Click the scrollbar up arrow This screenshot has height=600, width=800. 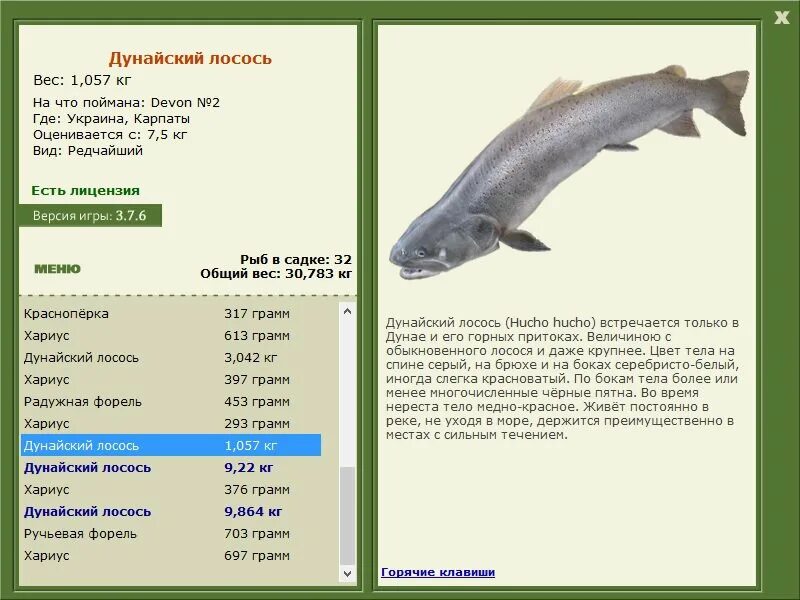point(349,310)
